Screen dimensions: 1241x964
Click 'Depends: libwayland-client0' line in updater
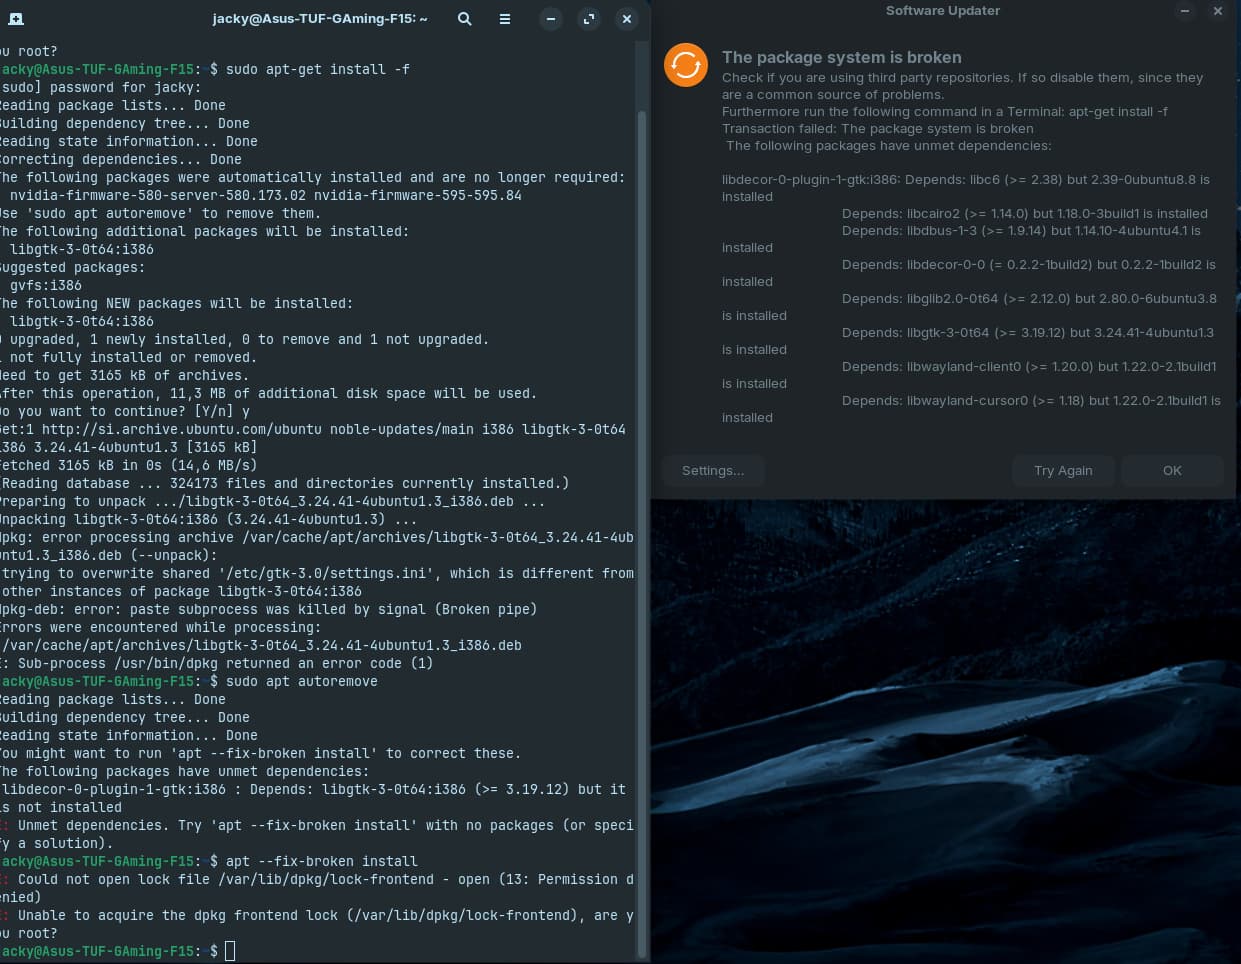click(x=1029, y=367)
